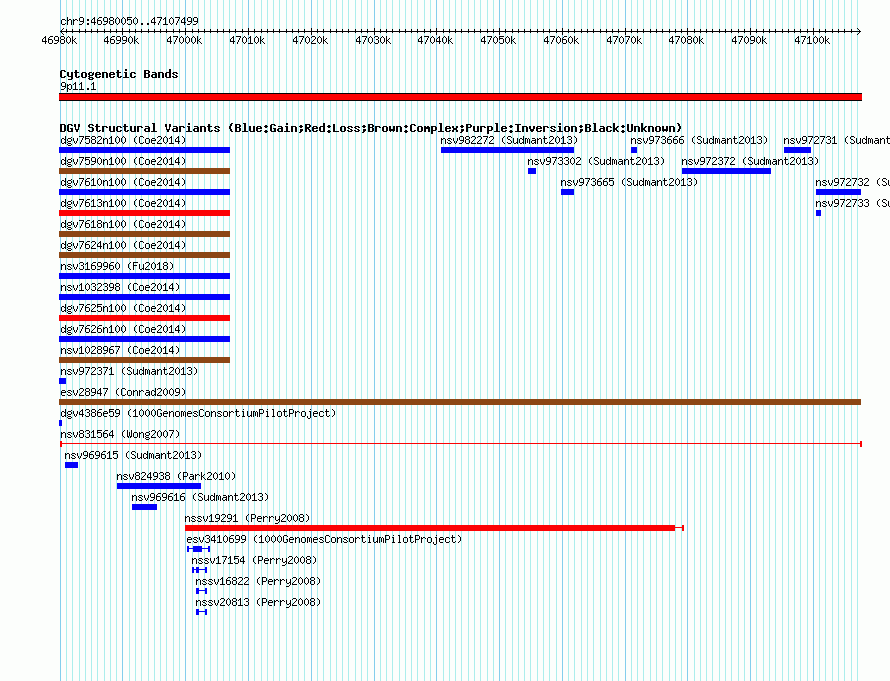
Task: Select the blue nsv969616 gain bar
Action: (144, 507)
